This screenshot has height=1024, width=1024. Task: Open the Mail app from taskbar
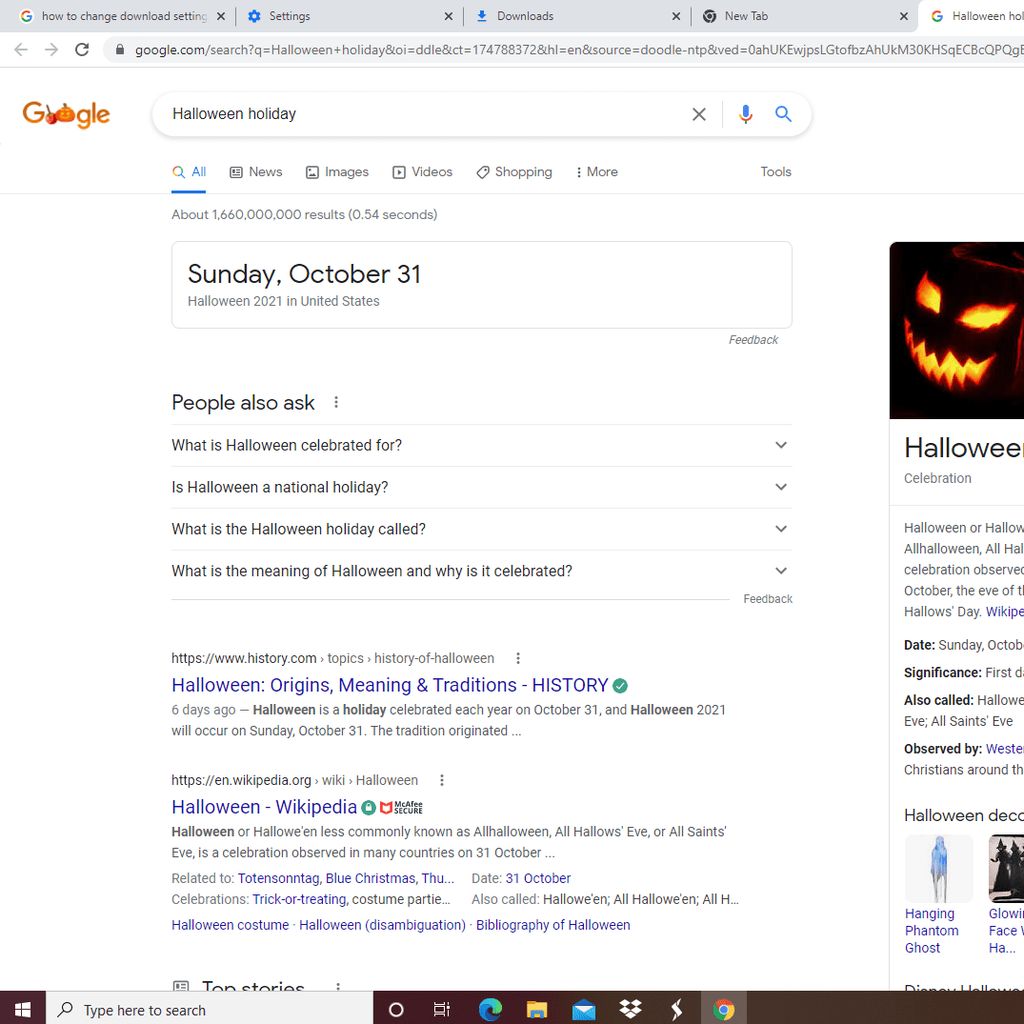[x=583, y=1010]
